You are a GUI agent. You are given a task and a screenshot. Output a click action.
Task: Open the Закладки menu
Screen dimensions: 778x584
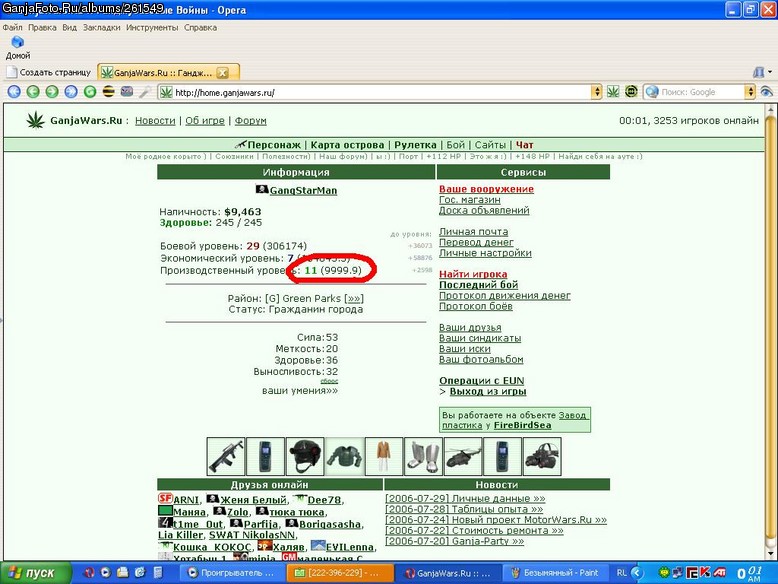pos(102,27)
